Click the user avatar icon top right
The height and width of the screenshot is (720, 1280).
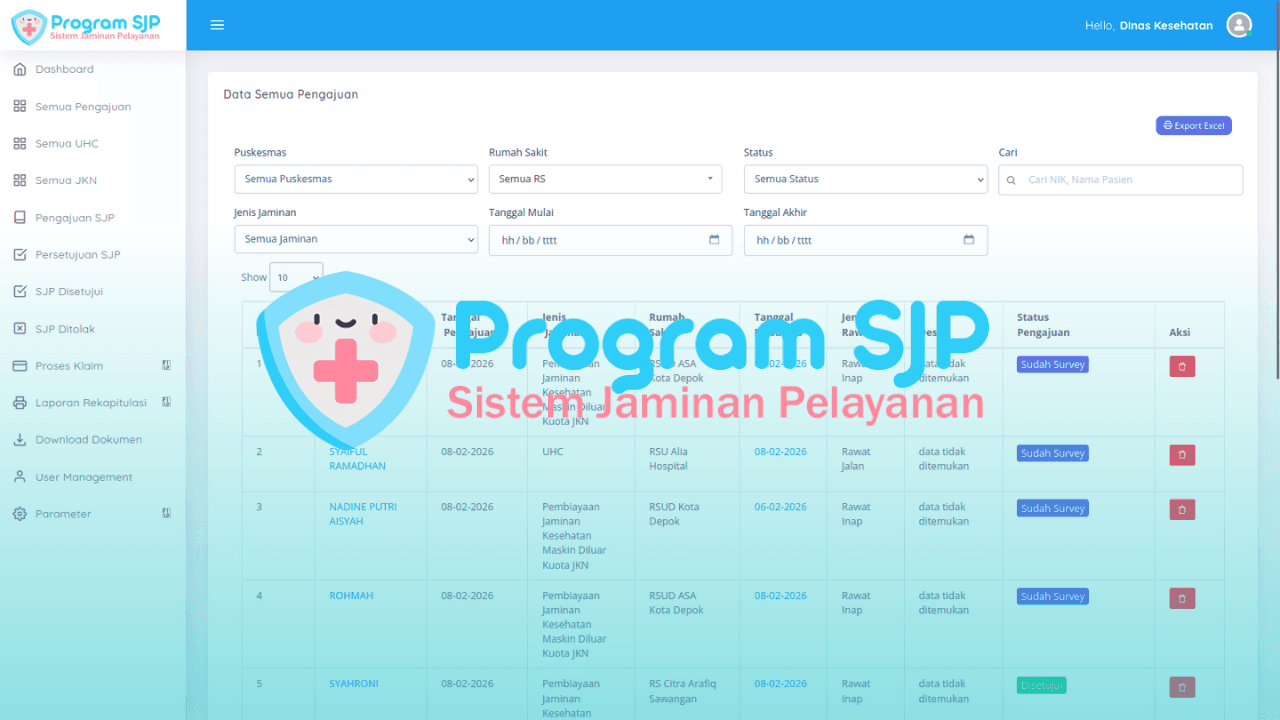(1238, 24)
